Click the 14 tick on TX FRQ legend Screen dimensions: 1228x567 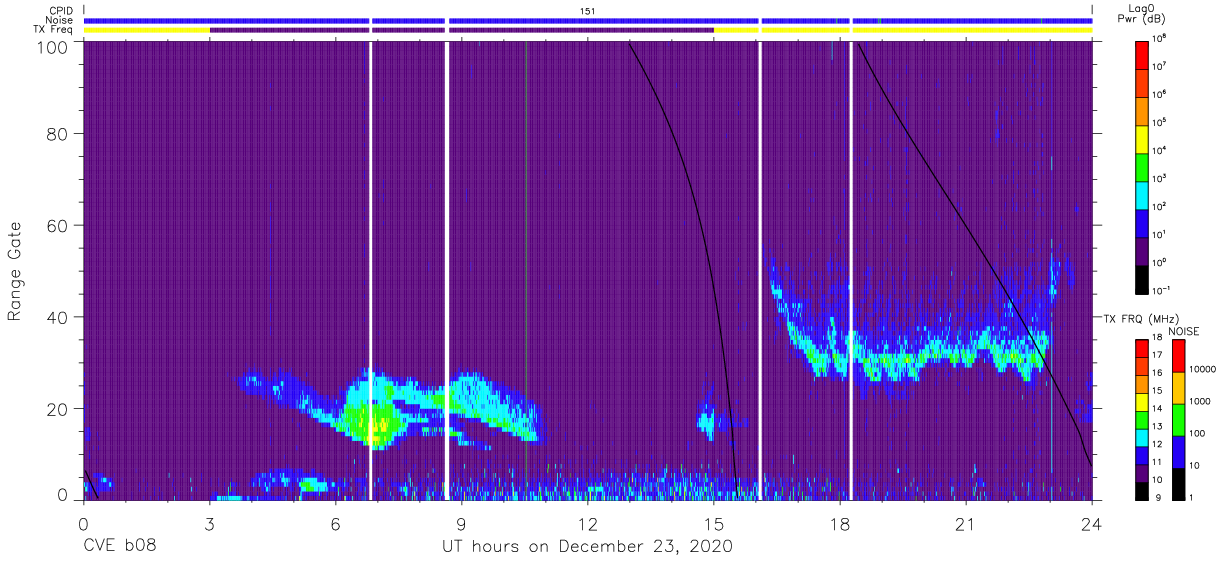(x=1158, y=410)
